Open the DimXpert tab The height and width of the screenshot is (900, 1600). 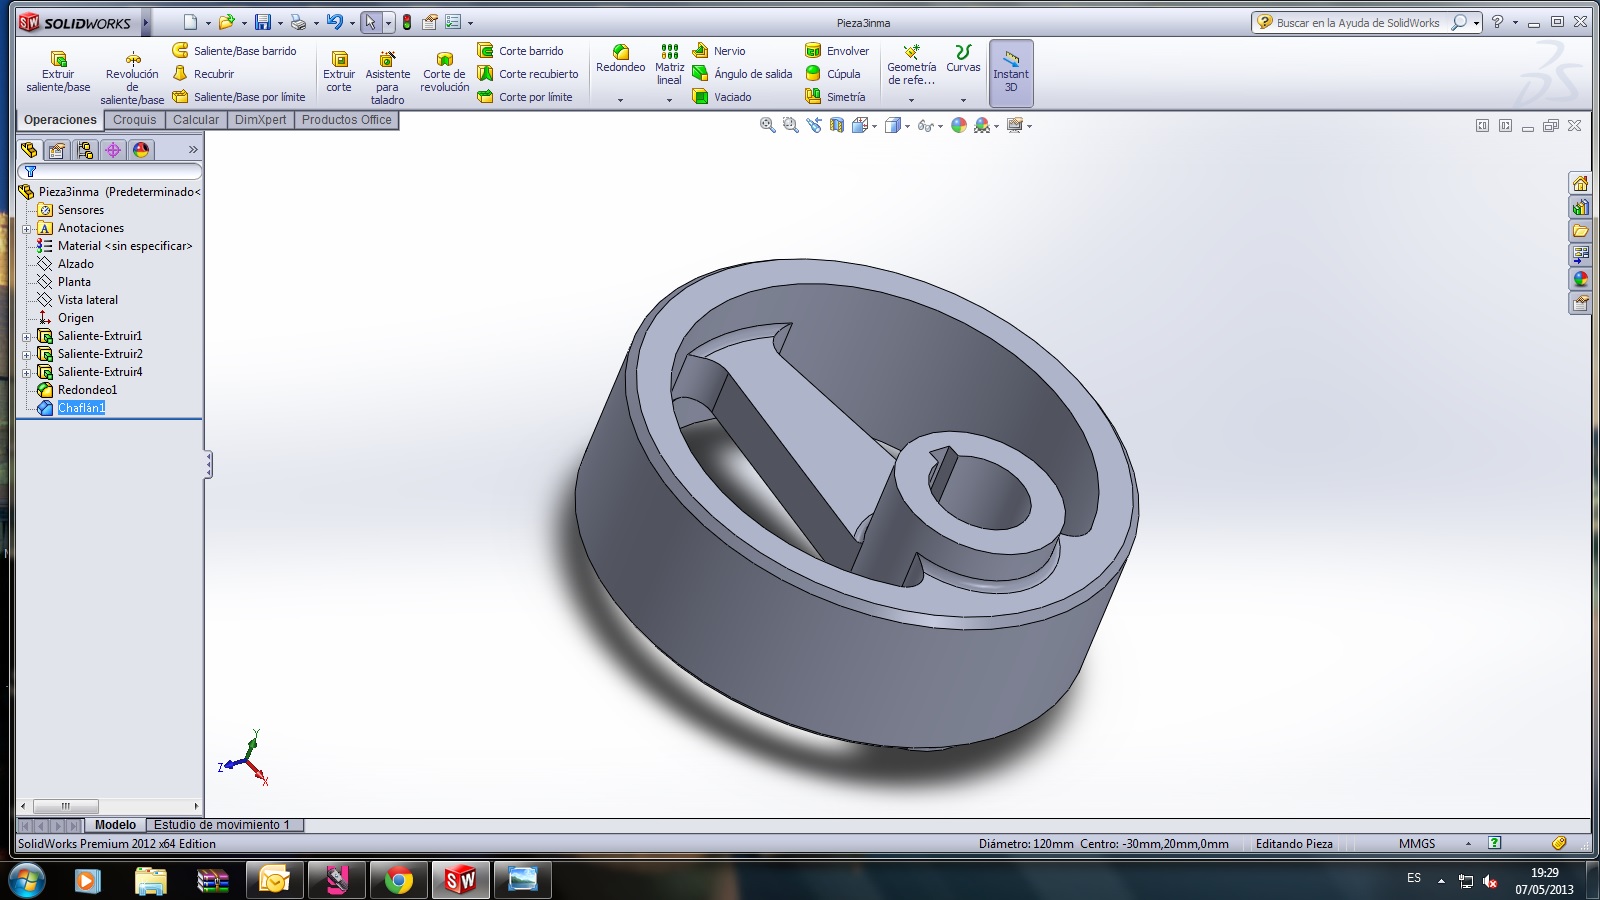pyautogui.click(x=261, y=120)
